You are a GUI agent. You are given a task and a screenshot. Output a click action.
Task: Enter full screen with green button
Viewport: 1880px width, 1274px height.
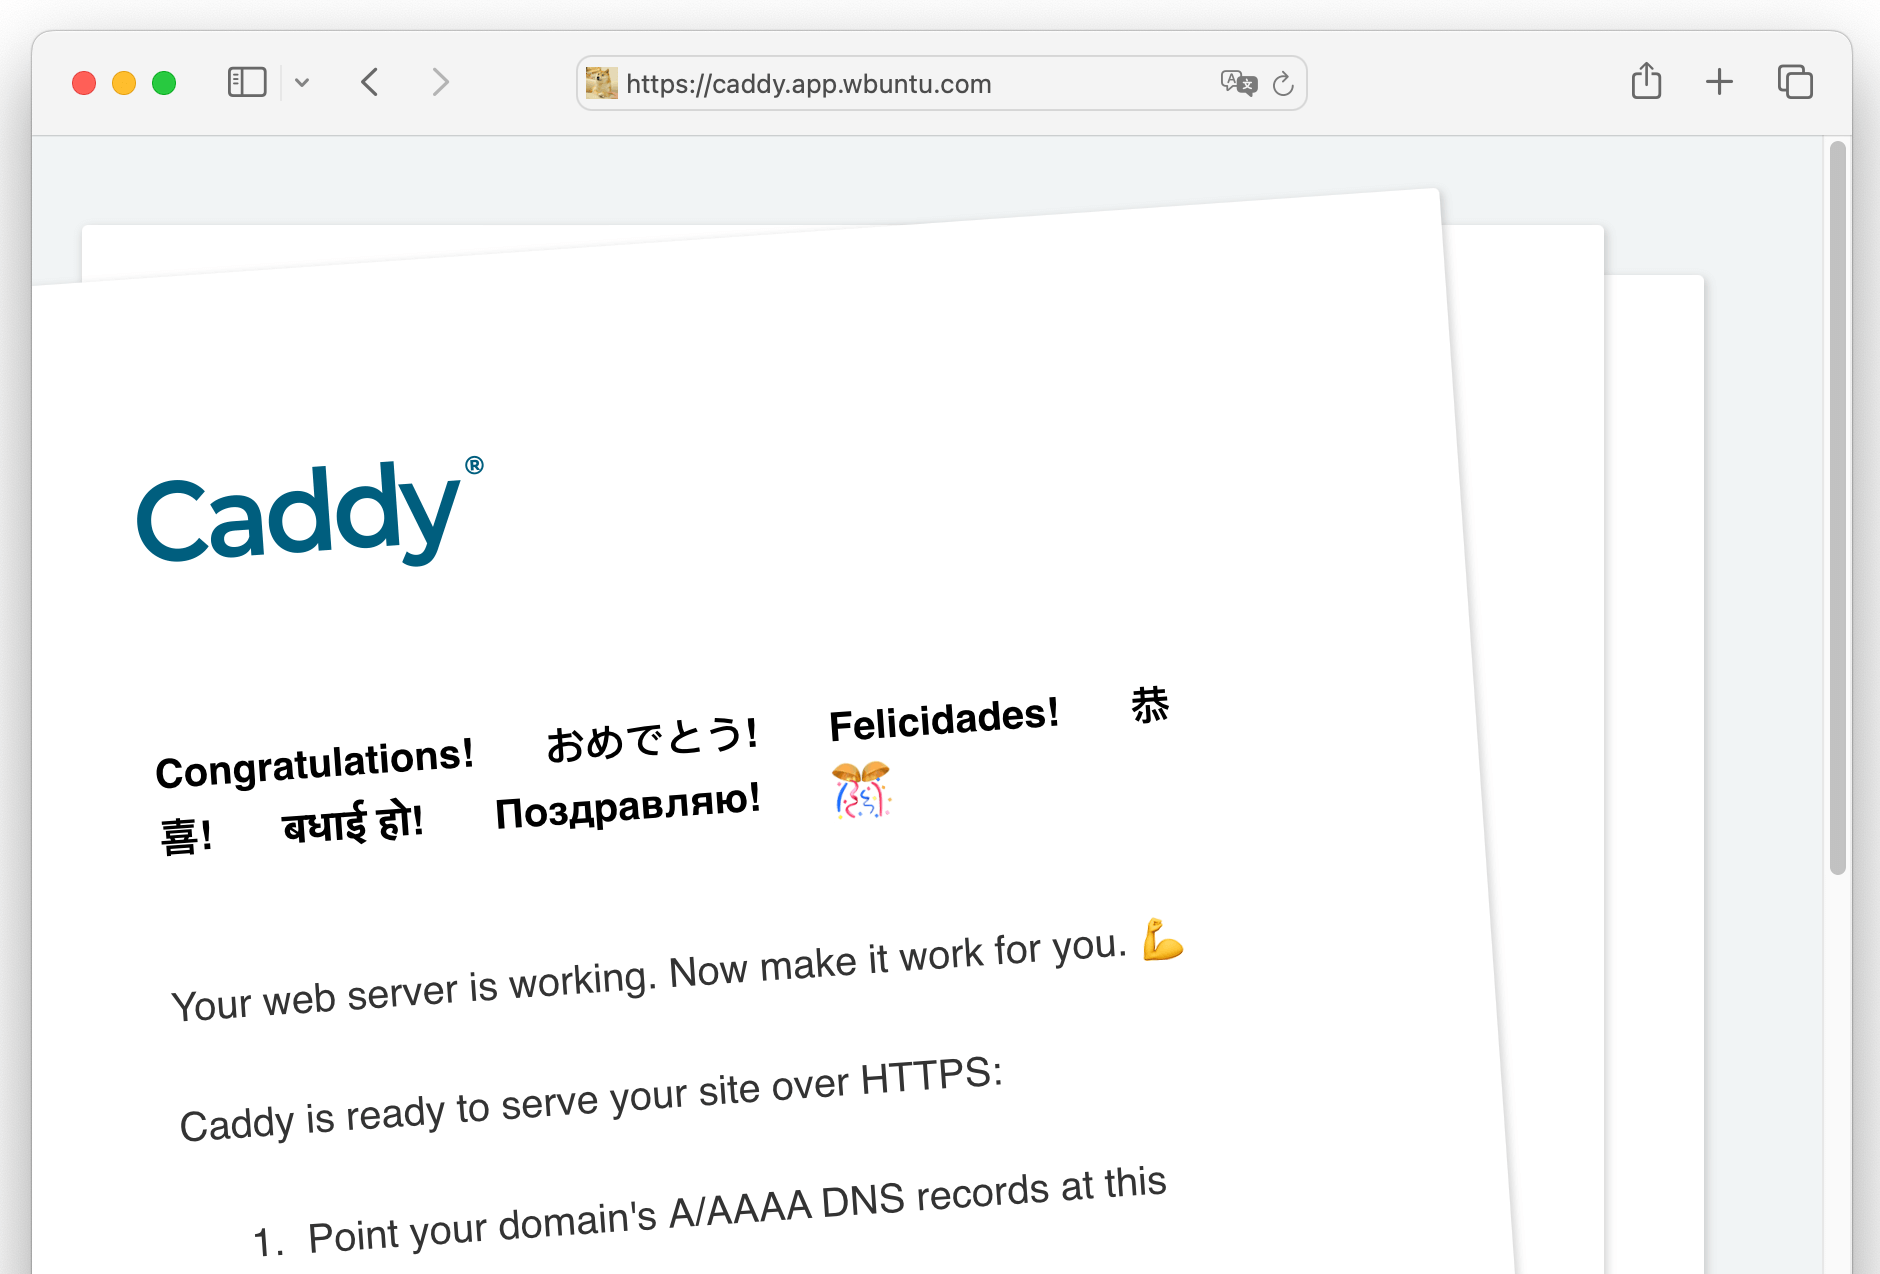click(x=164, y=83)
